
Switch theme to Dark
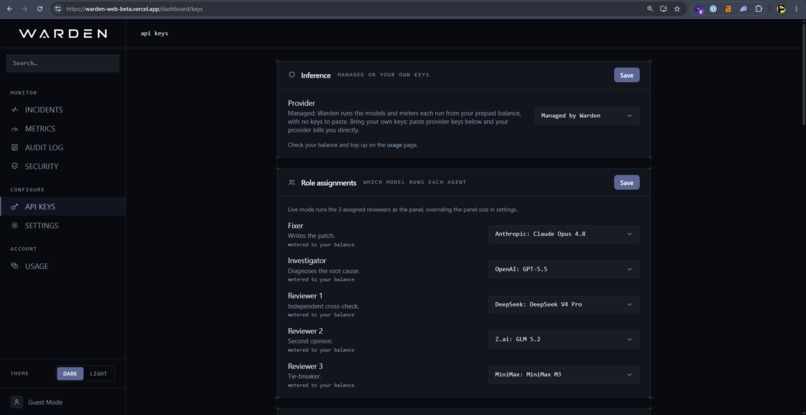click(x=70, y=374)
